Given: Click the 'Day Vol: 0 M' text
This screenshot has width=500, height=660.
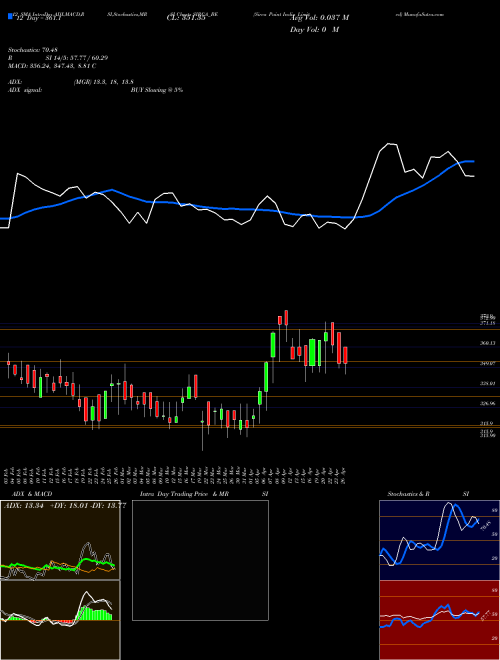Looking at the screenshot, I should [314, 30].
